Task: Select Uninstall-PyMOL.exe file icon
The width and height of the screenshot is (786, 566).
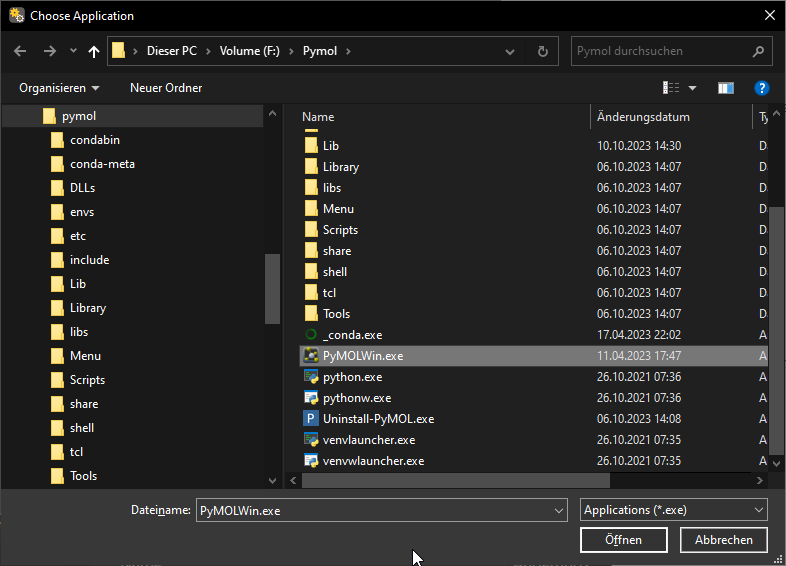Action: tap(311, 419)
